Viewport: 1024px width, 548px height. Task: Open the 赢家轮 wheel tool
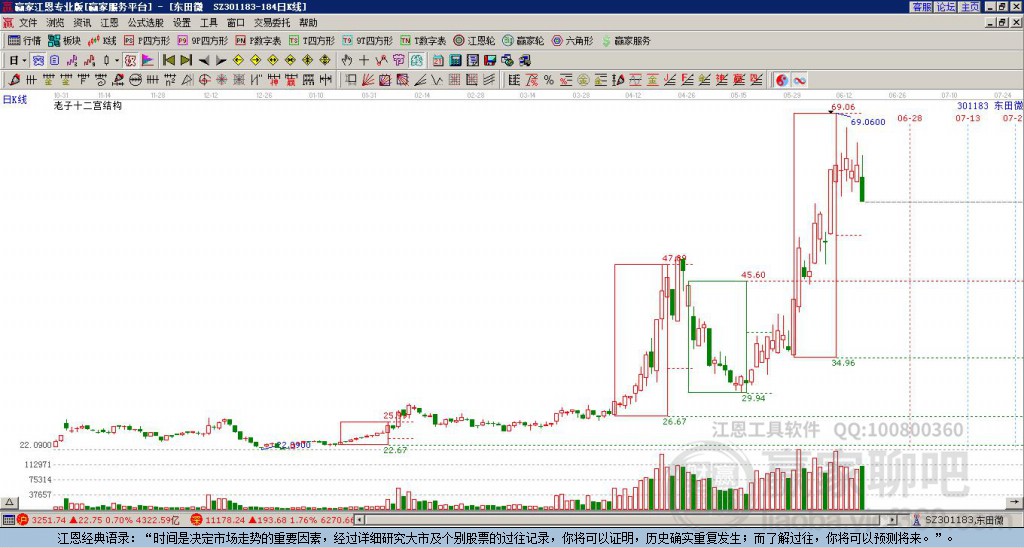point(522,40)
